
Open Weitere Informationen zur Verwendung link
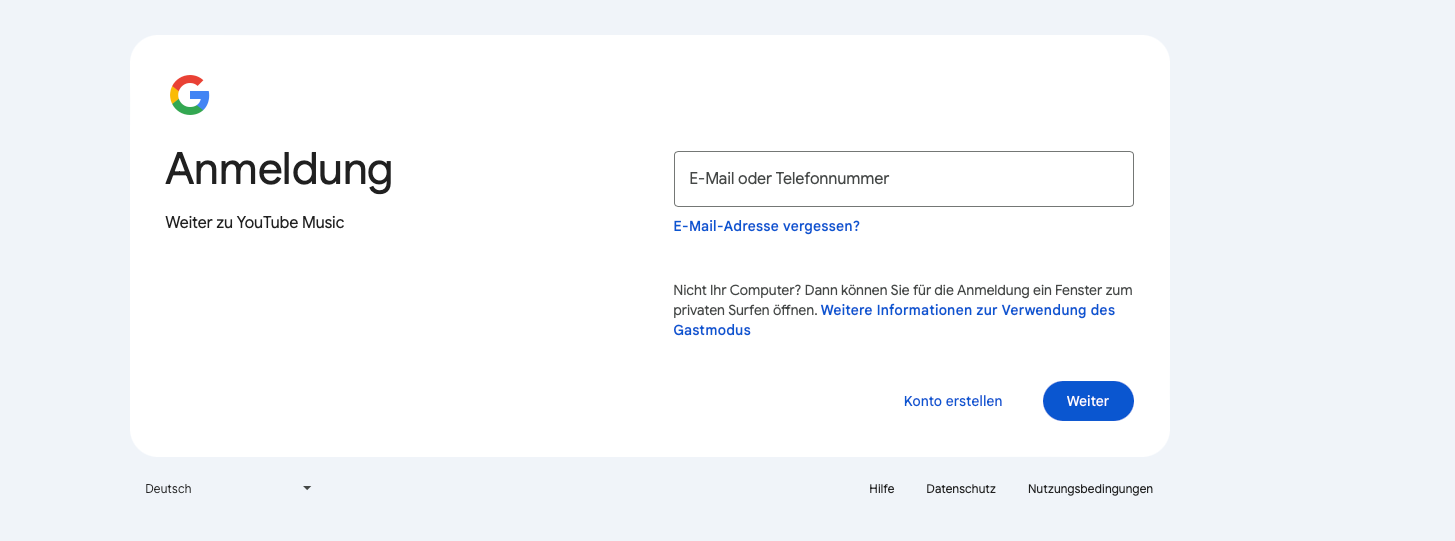point(968,310)
